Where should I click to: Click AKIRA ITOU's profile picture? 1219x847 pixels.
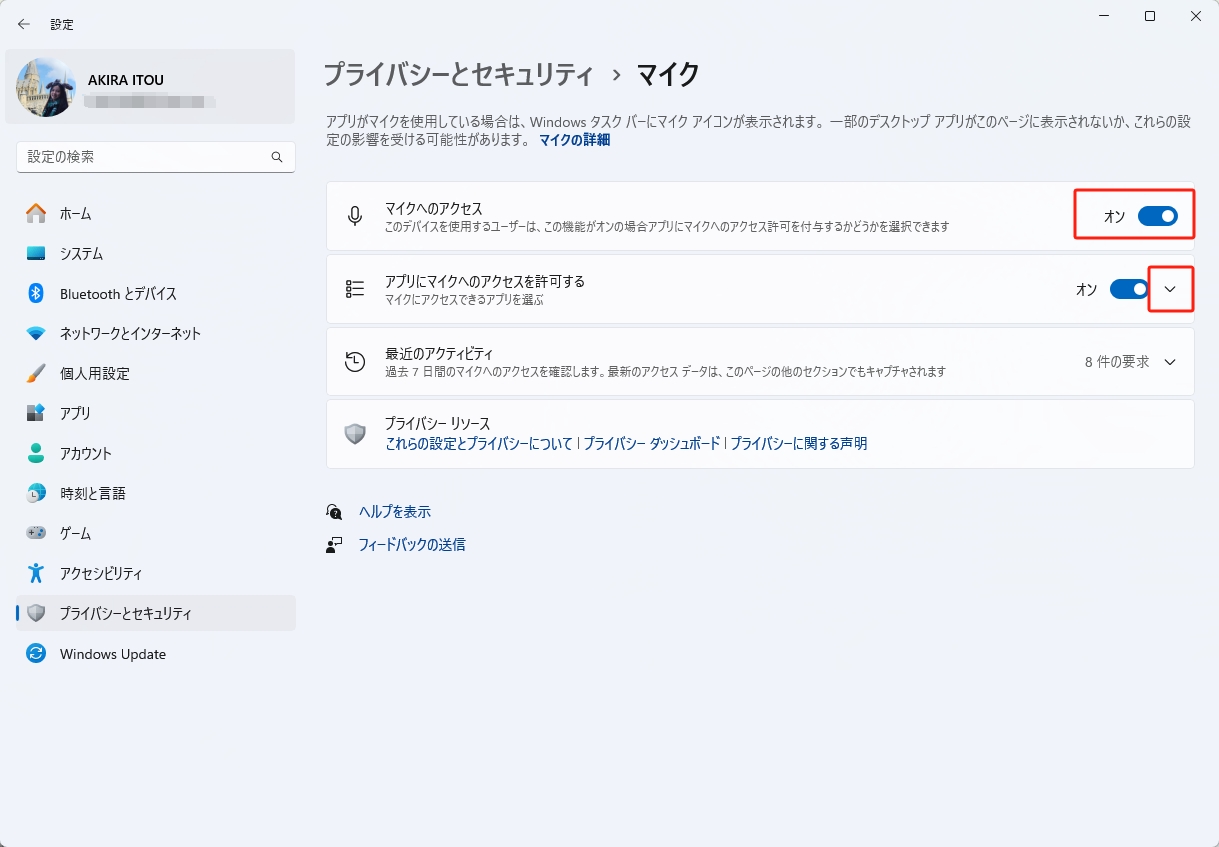pos(45,87)
